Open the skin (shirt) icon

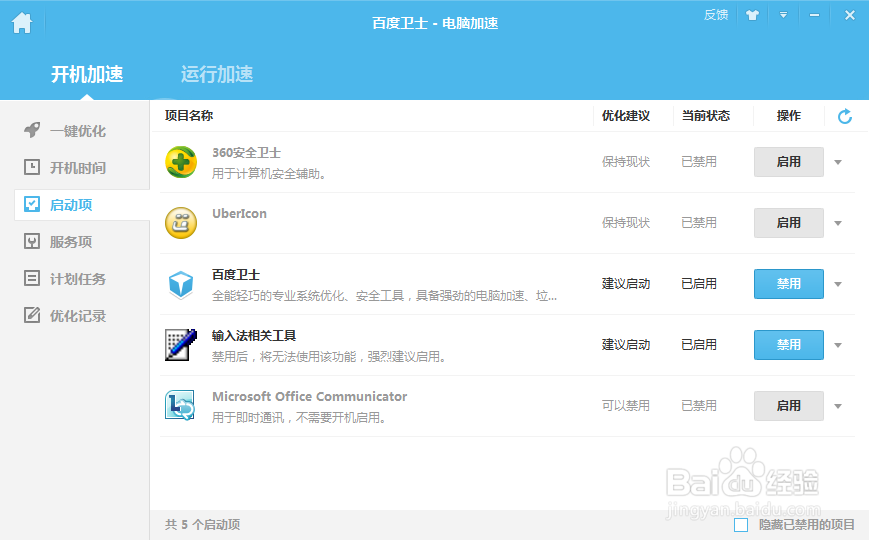(x=752, y=15)
